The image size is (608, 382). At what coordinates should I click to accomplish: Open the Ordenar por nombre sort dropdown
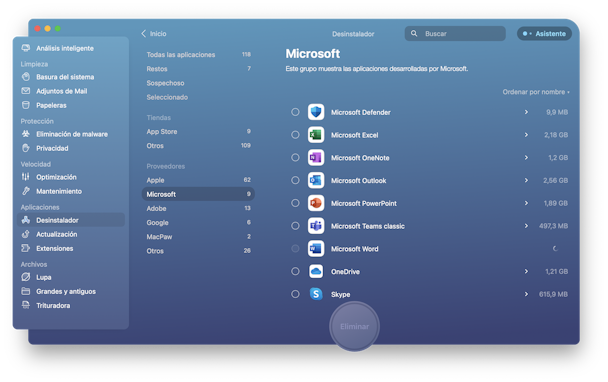(x=536, y=92)
